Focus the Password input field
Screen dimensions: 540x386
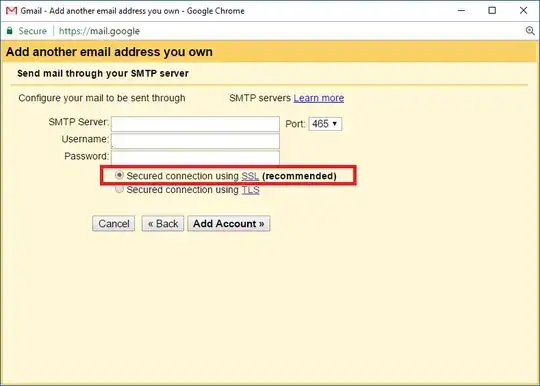coord(195,157)
